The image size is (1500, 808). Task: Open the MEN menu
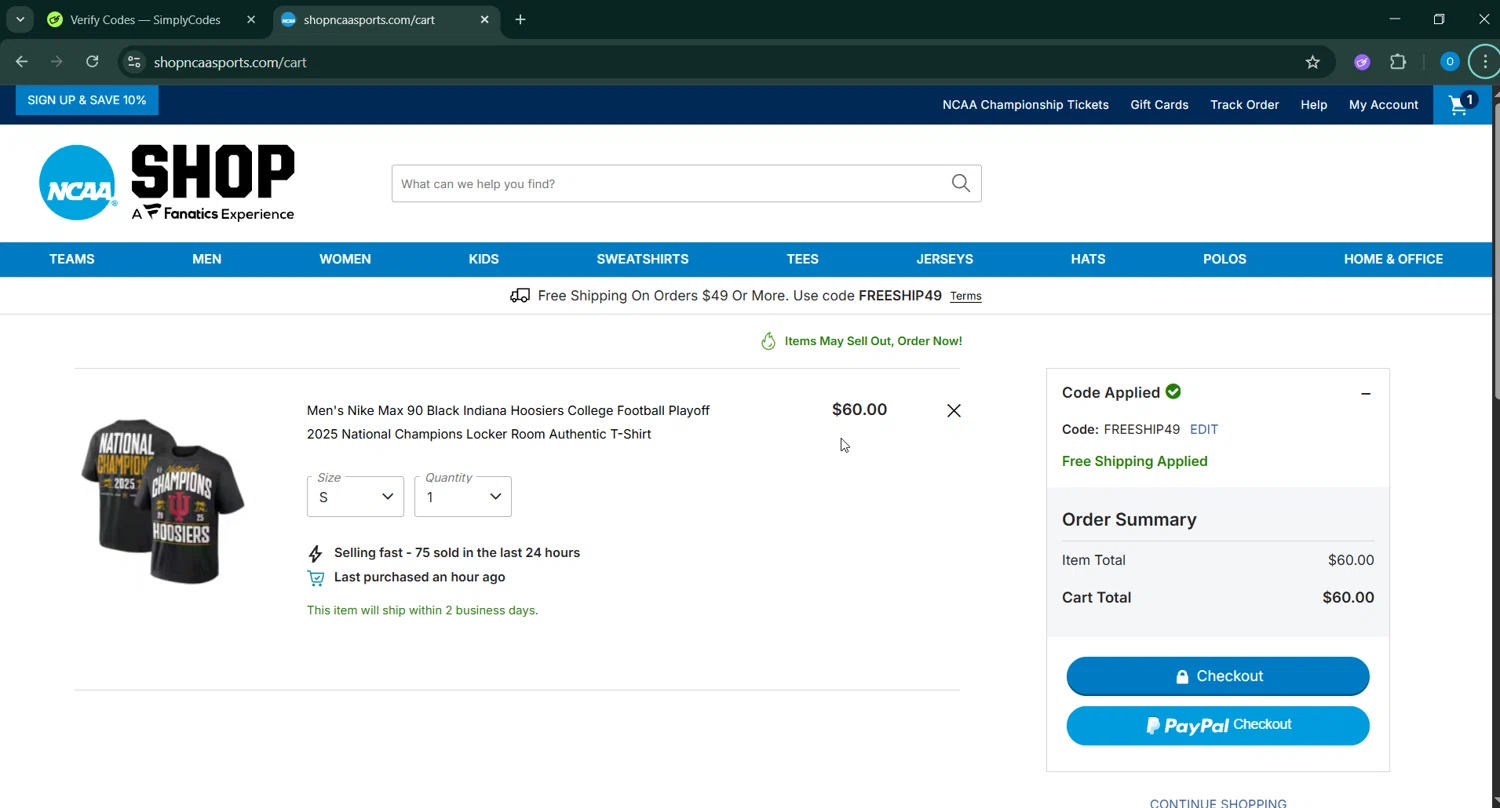click(x=207, y=259)
